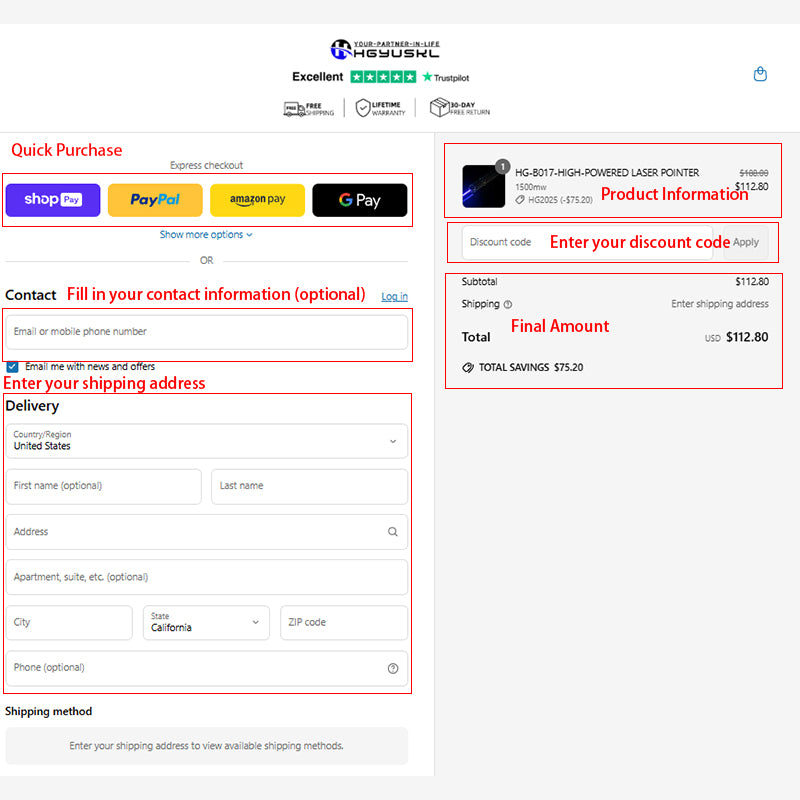800x800 pixels.
Task: Click the 30-day free return icon
Action: (x=438, y=107)
